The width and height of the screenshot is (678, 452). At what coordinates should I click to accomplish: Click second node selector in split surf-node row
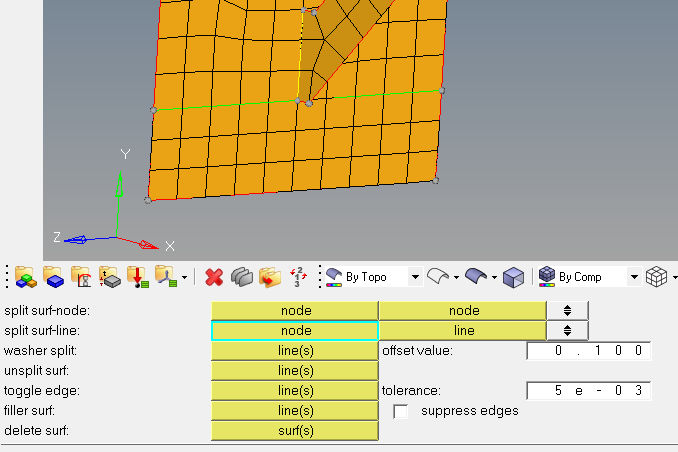tap(463, 311)
